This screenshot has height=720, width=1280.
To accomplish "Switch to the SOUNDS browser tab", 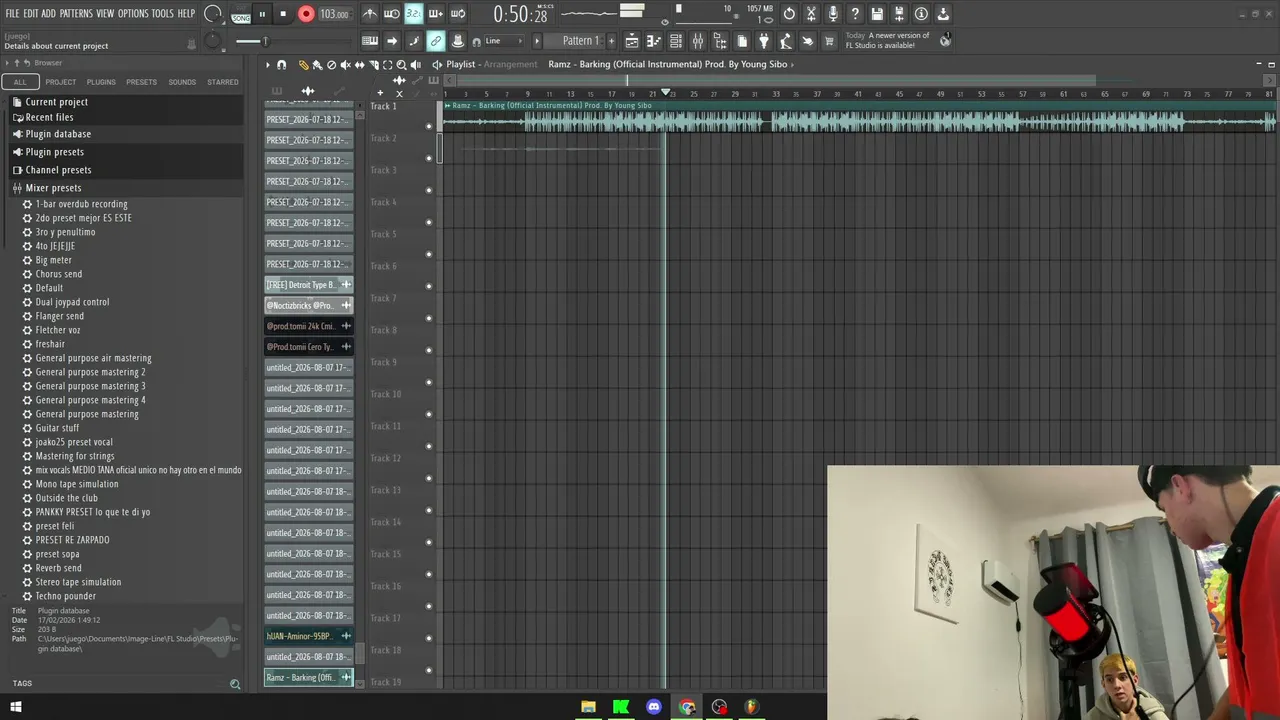I will (182, 82).
